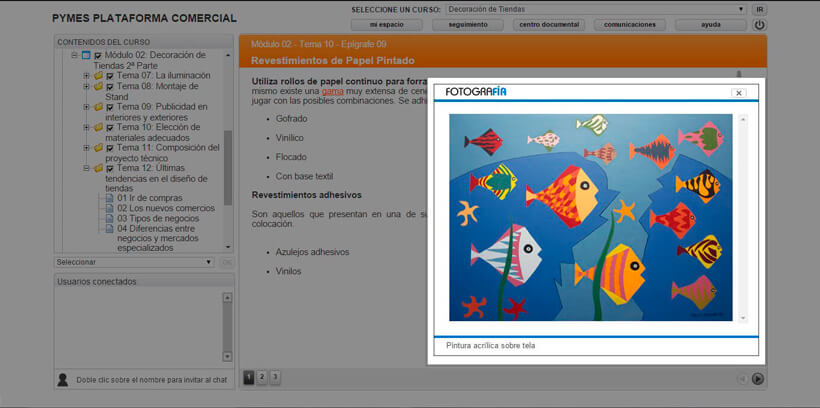Screen dimensions: 820x408
Task: Click the photo popup scroll up arrow
Action: pyautogui.click(x=743, y=120)
